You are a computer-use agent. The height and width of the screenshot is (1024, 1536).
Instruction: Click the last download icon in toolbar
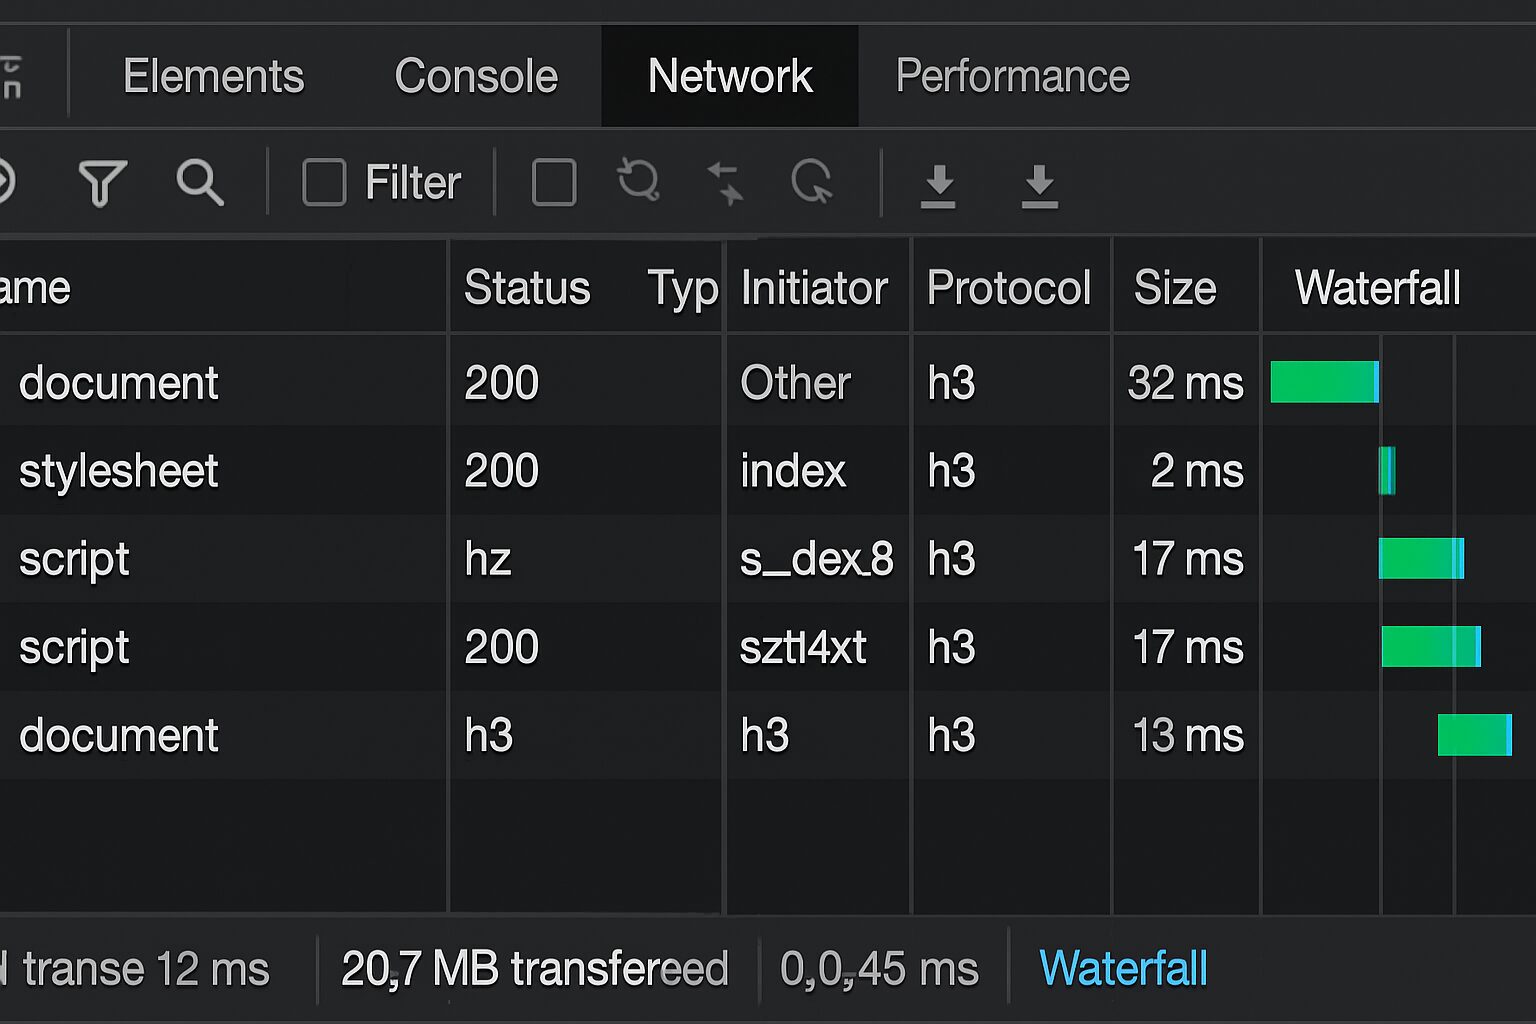[1040, 186]
